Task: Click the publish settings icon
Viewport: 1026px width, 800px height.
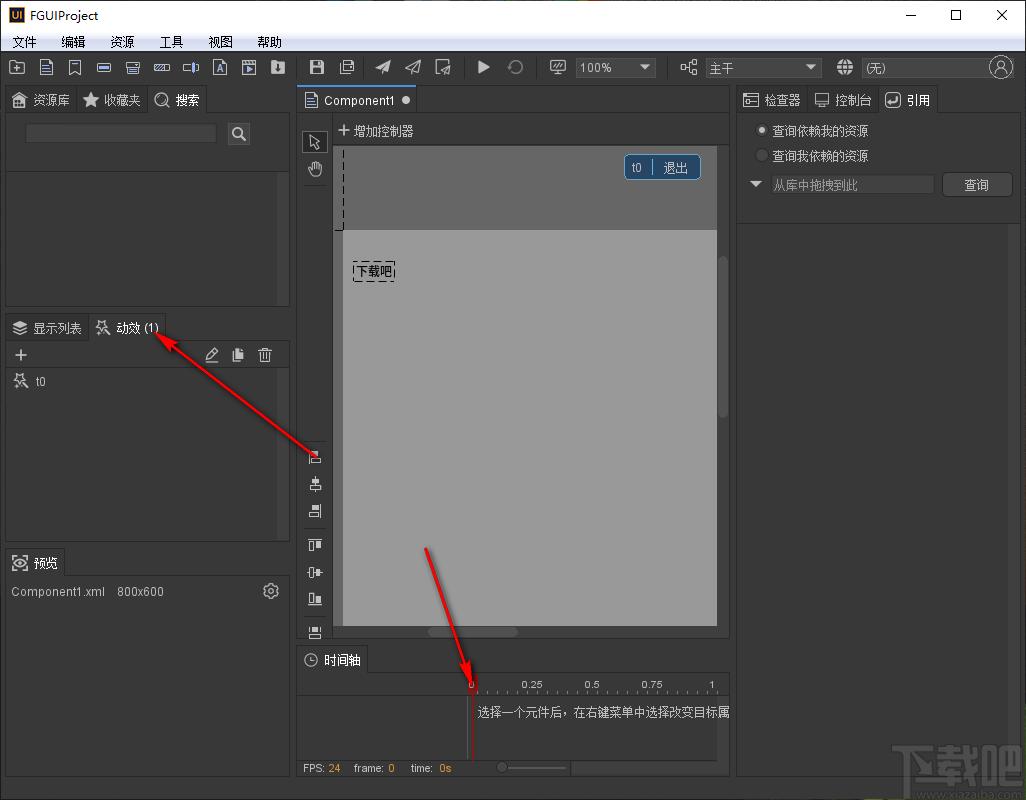Action: [443, 67]
